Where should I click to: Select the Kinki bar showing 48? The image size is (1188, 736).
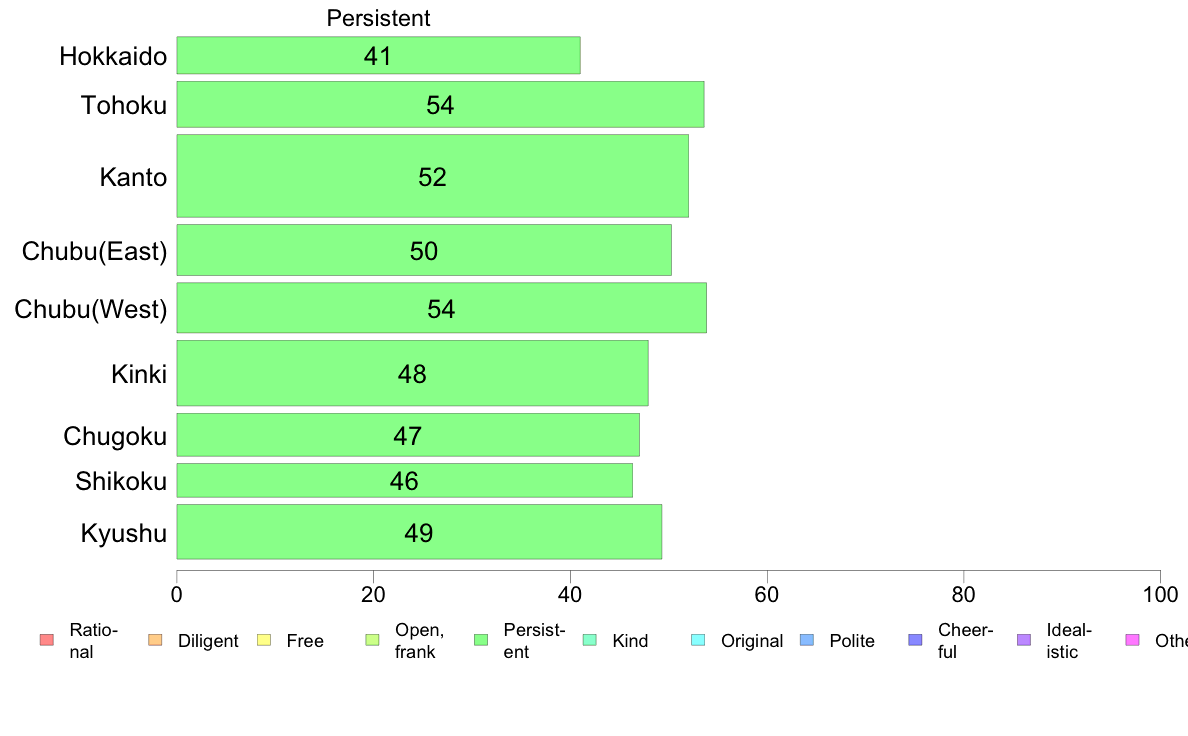pyautogui.click(x=412, y=373)
